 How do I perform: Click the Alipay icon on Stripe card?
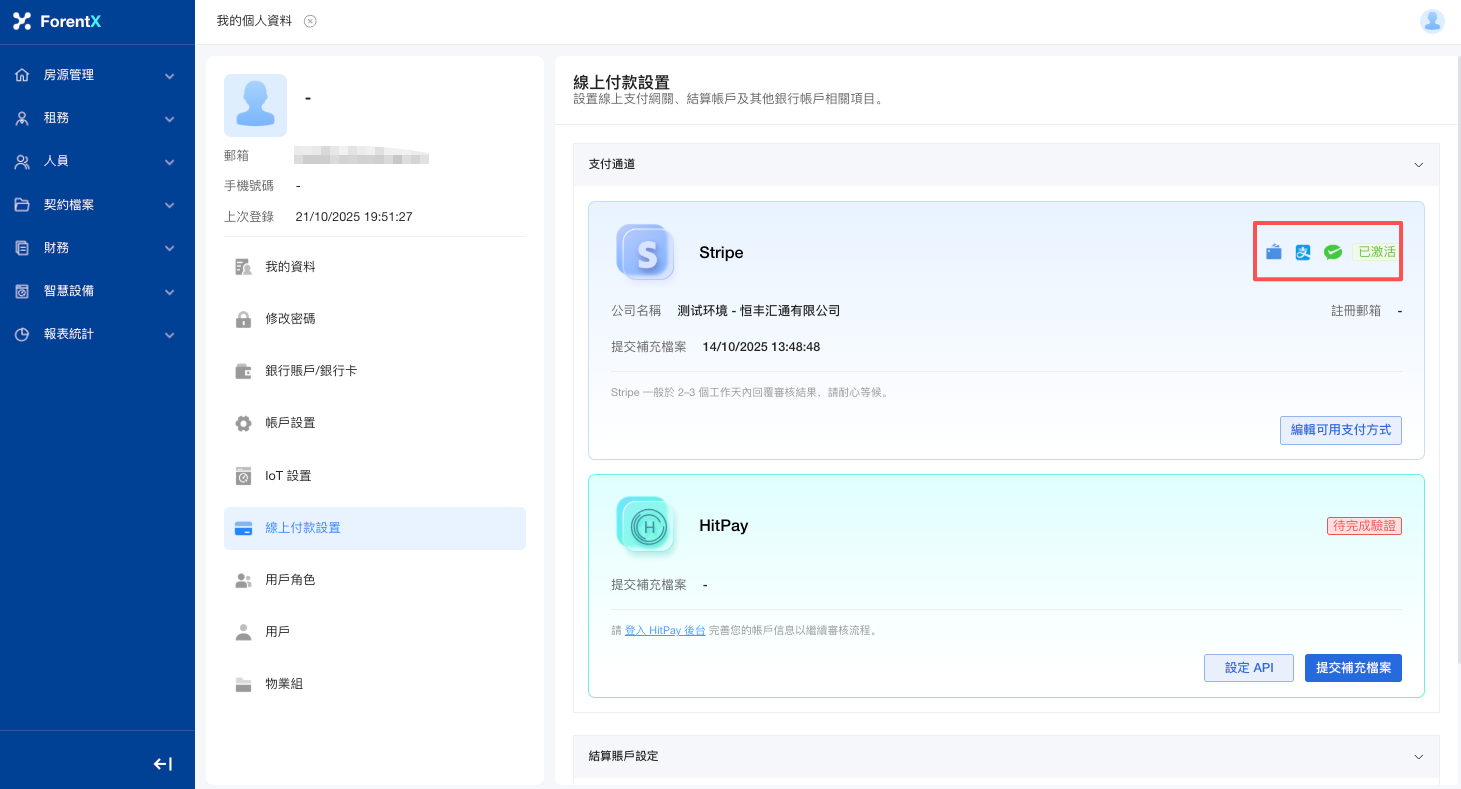pos(1303,253)
